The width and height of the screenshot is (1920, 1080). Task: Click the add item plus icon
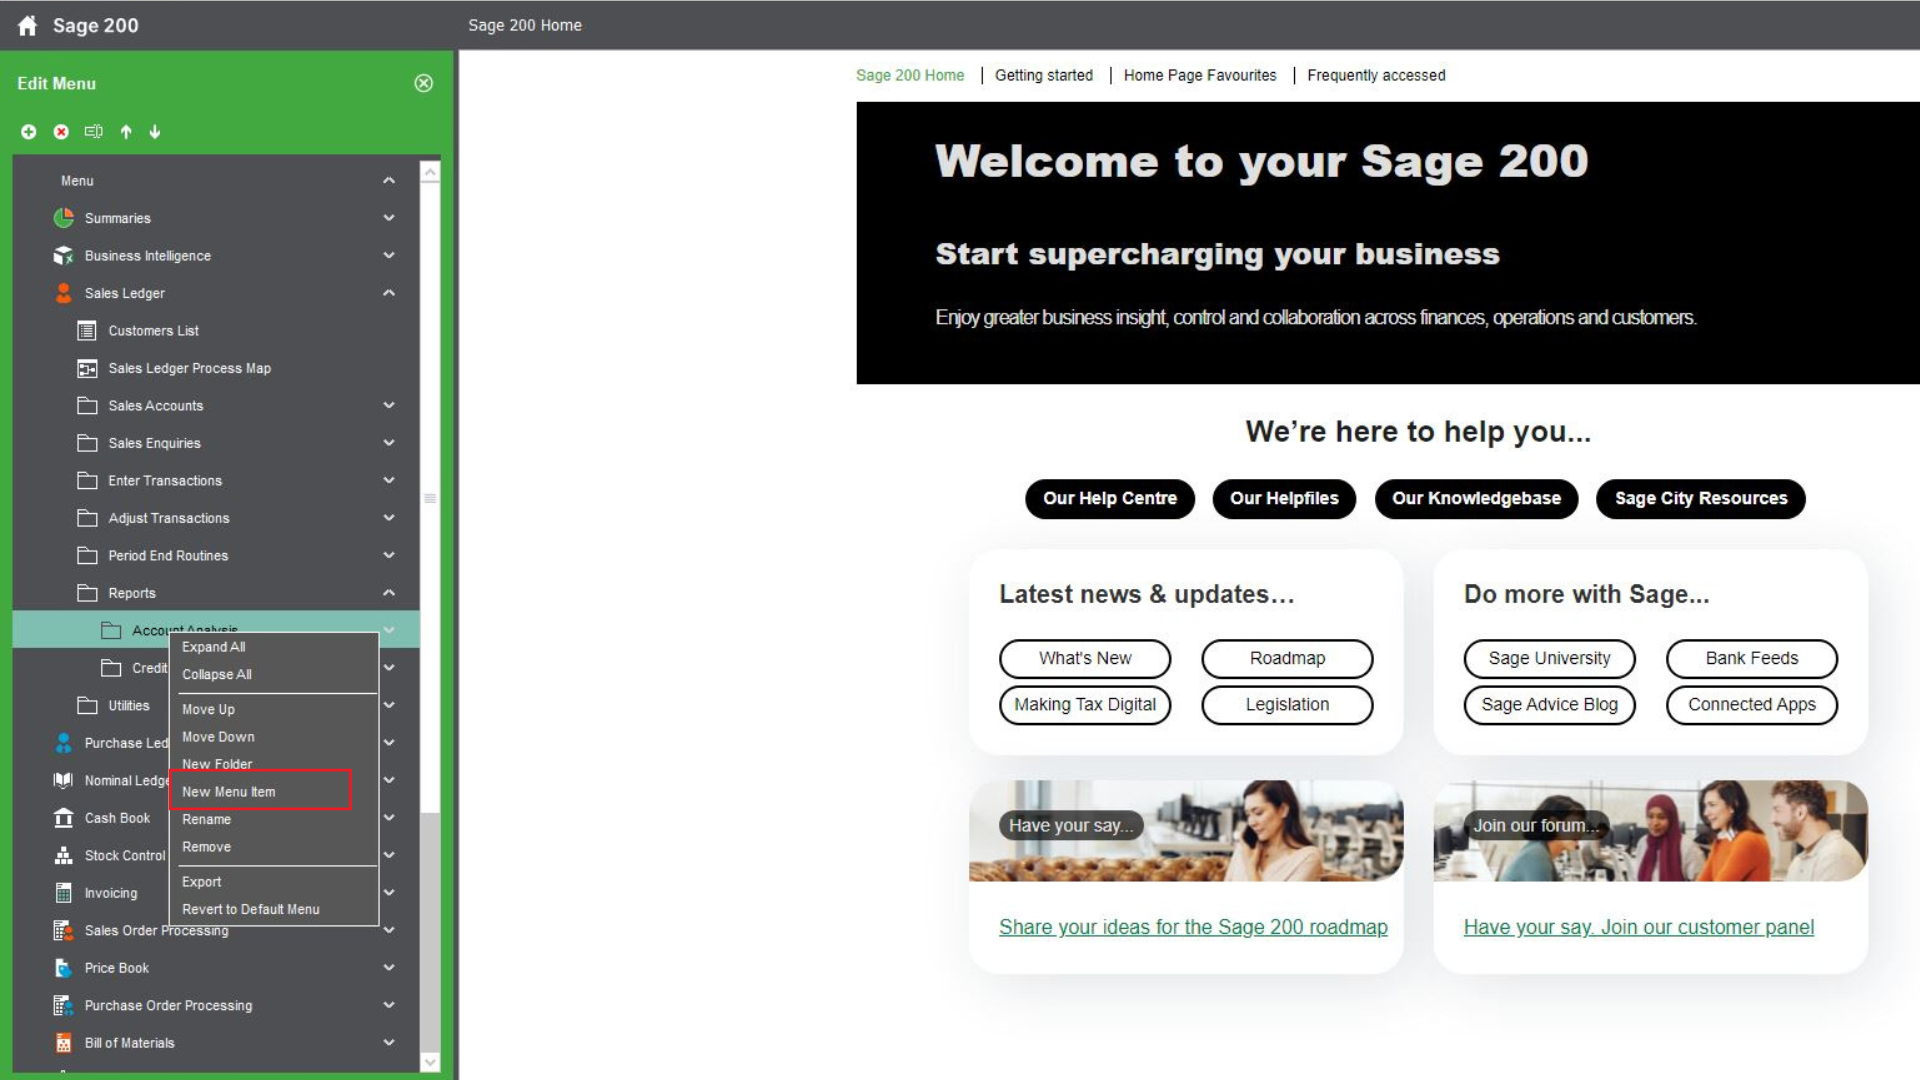point(28,131)
